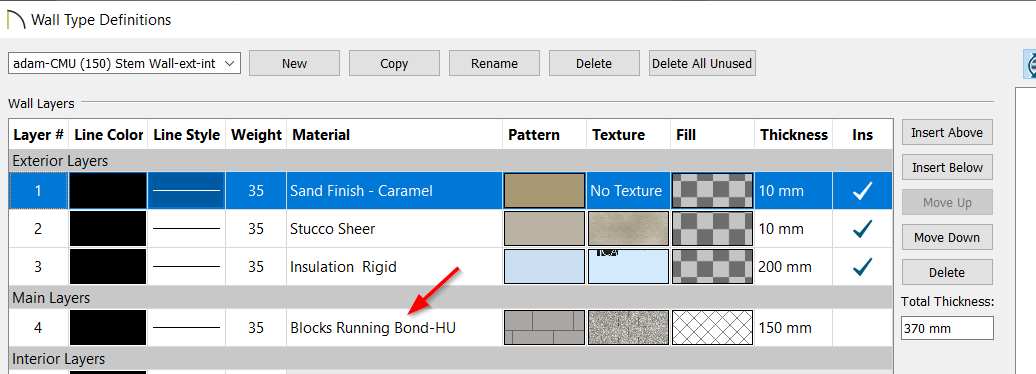The width and height of the screenshot is (1036, 374).
Task: Click the Copy button
Action: click(394, 63)
